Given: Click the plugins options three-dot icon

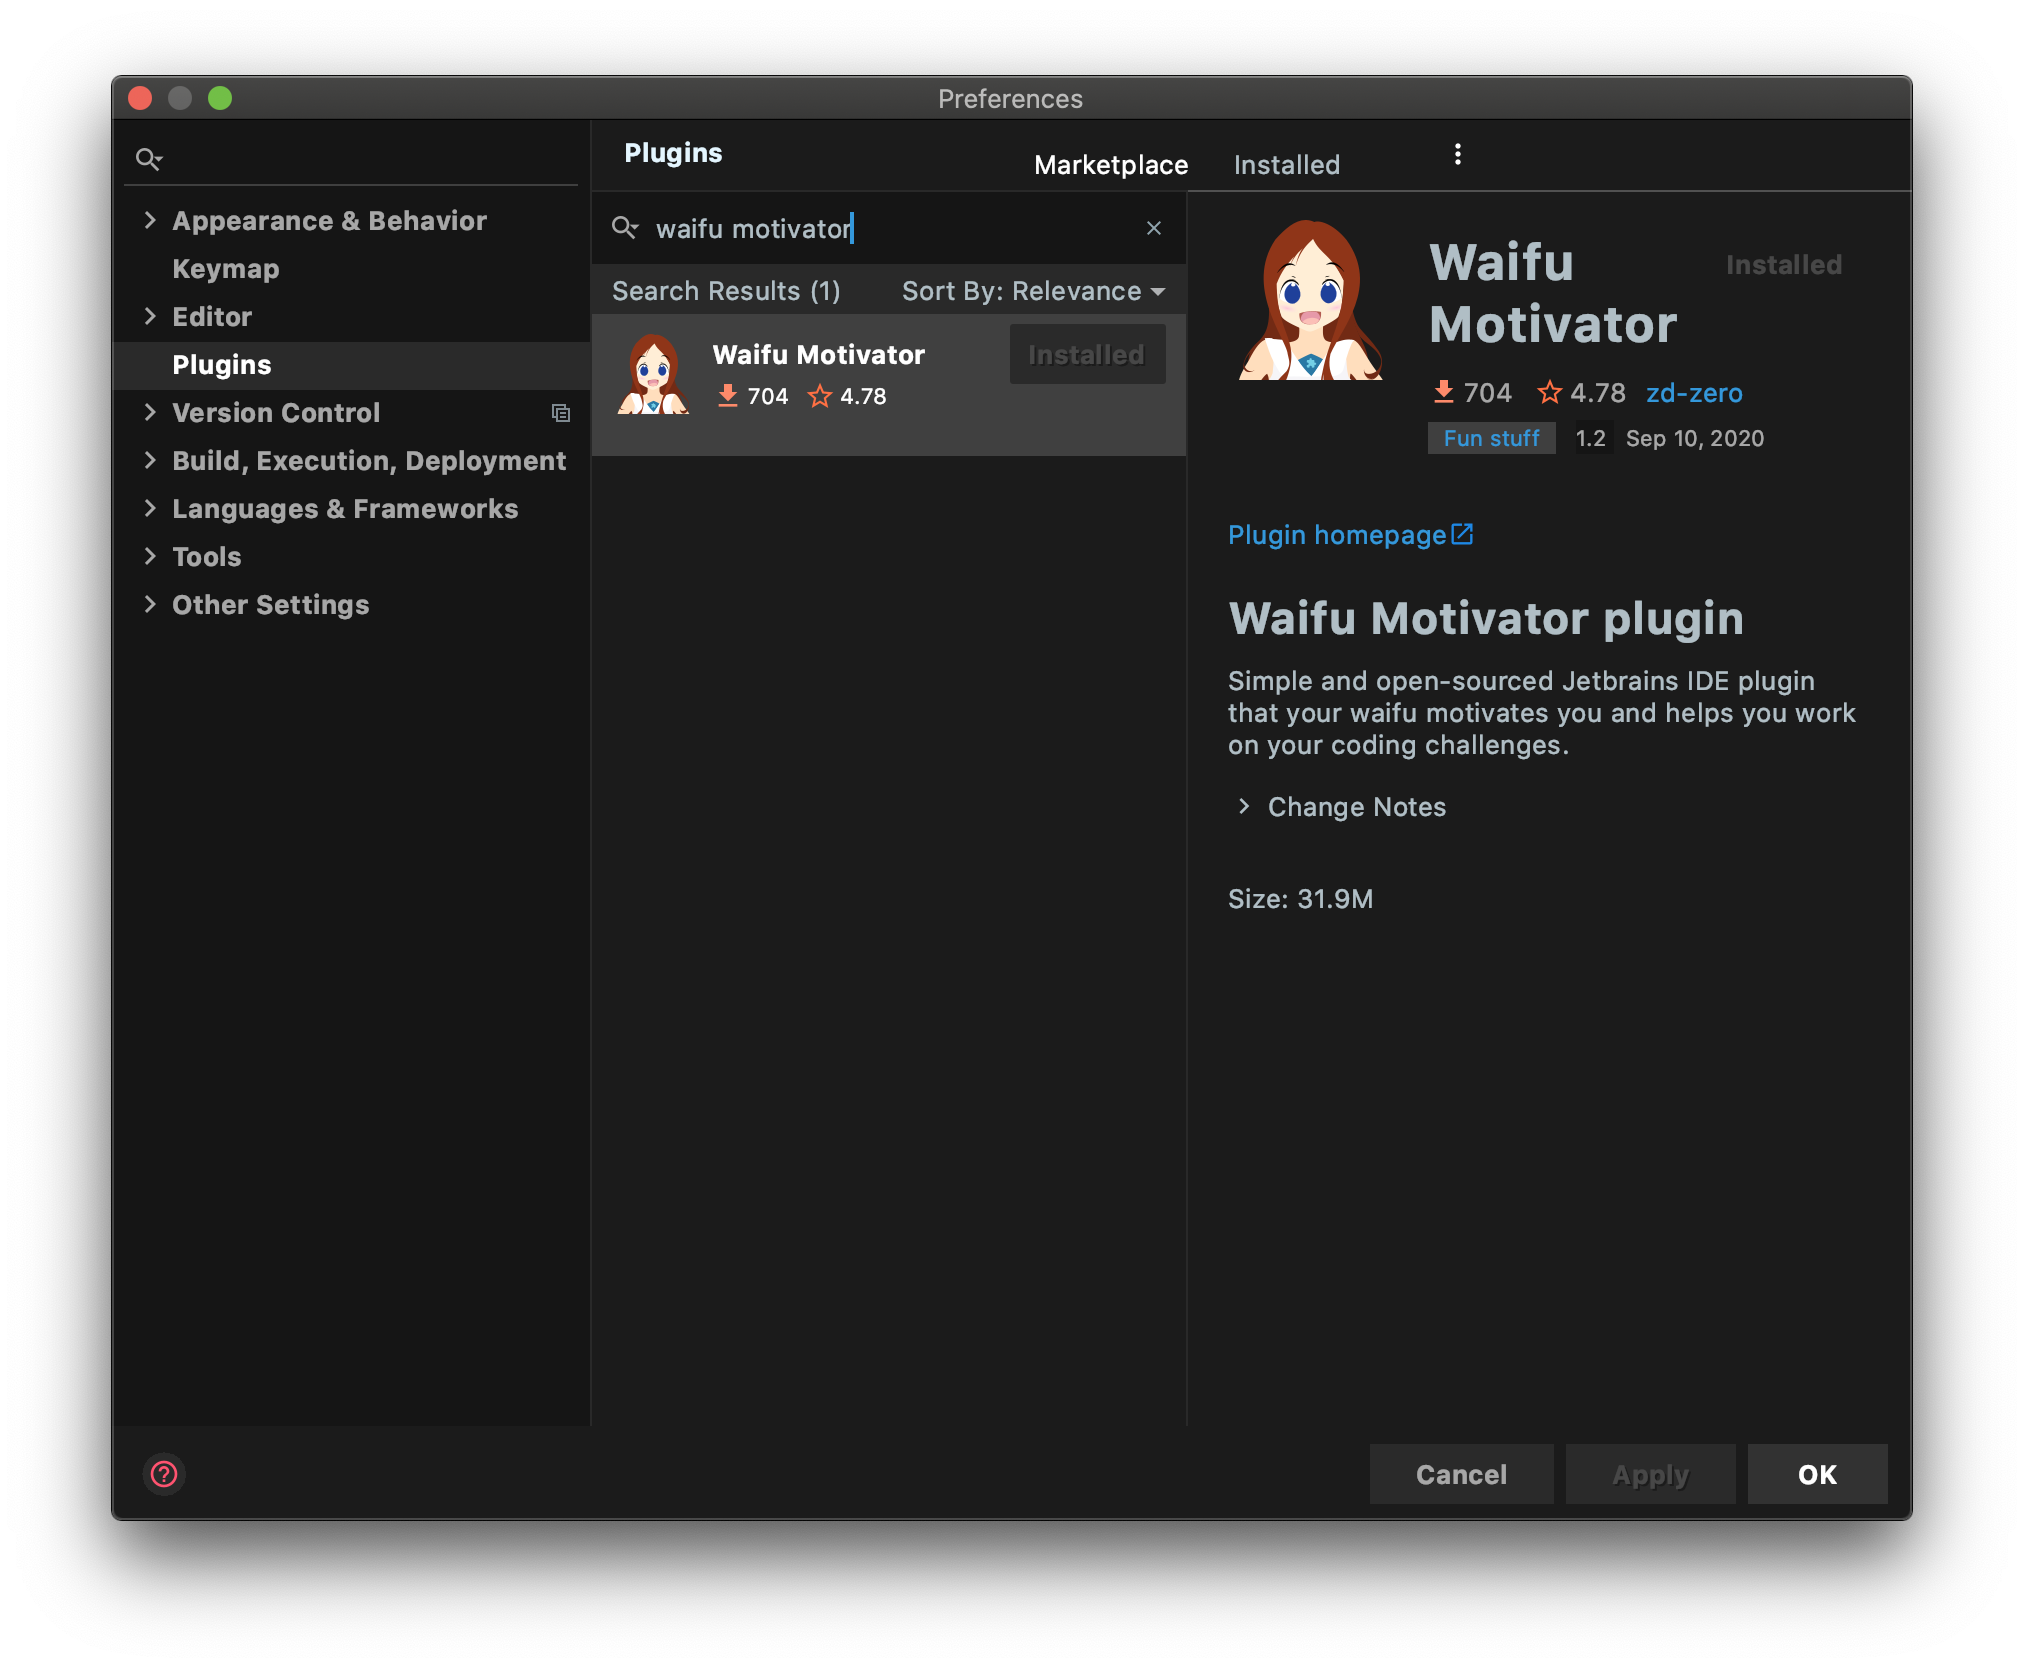Looking at the screenshot, I should click(1457, 154).
